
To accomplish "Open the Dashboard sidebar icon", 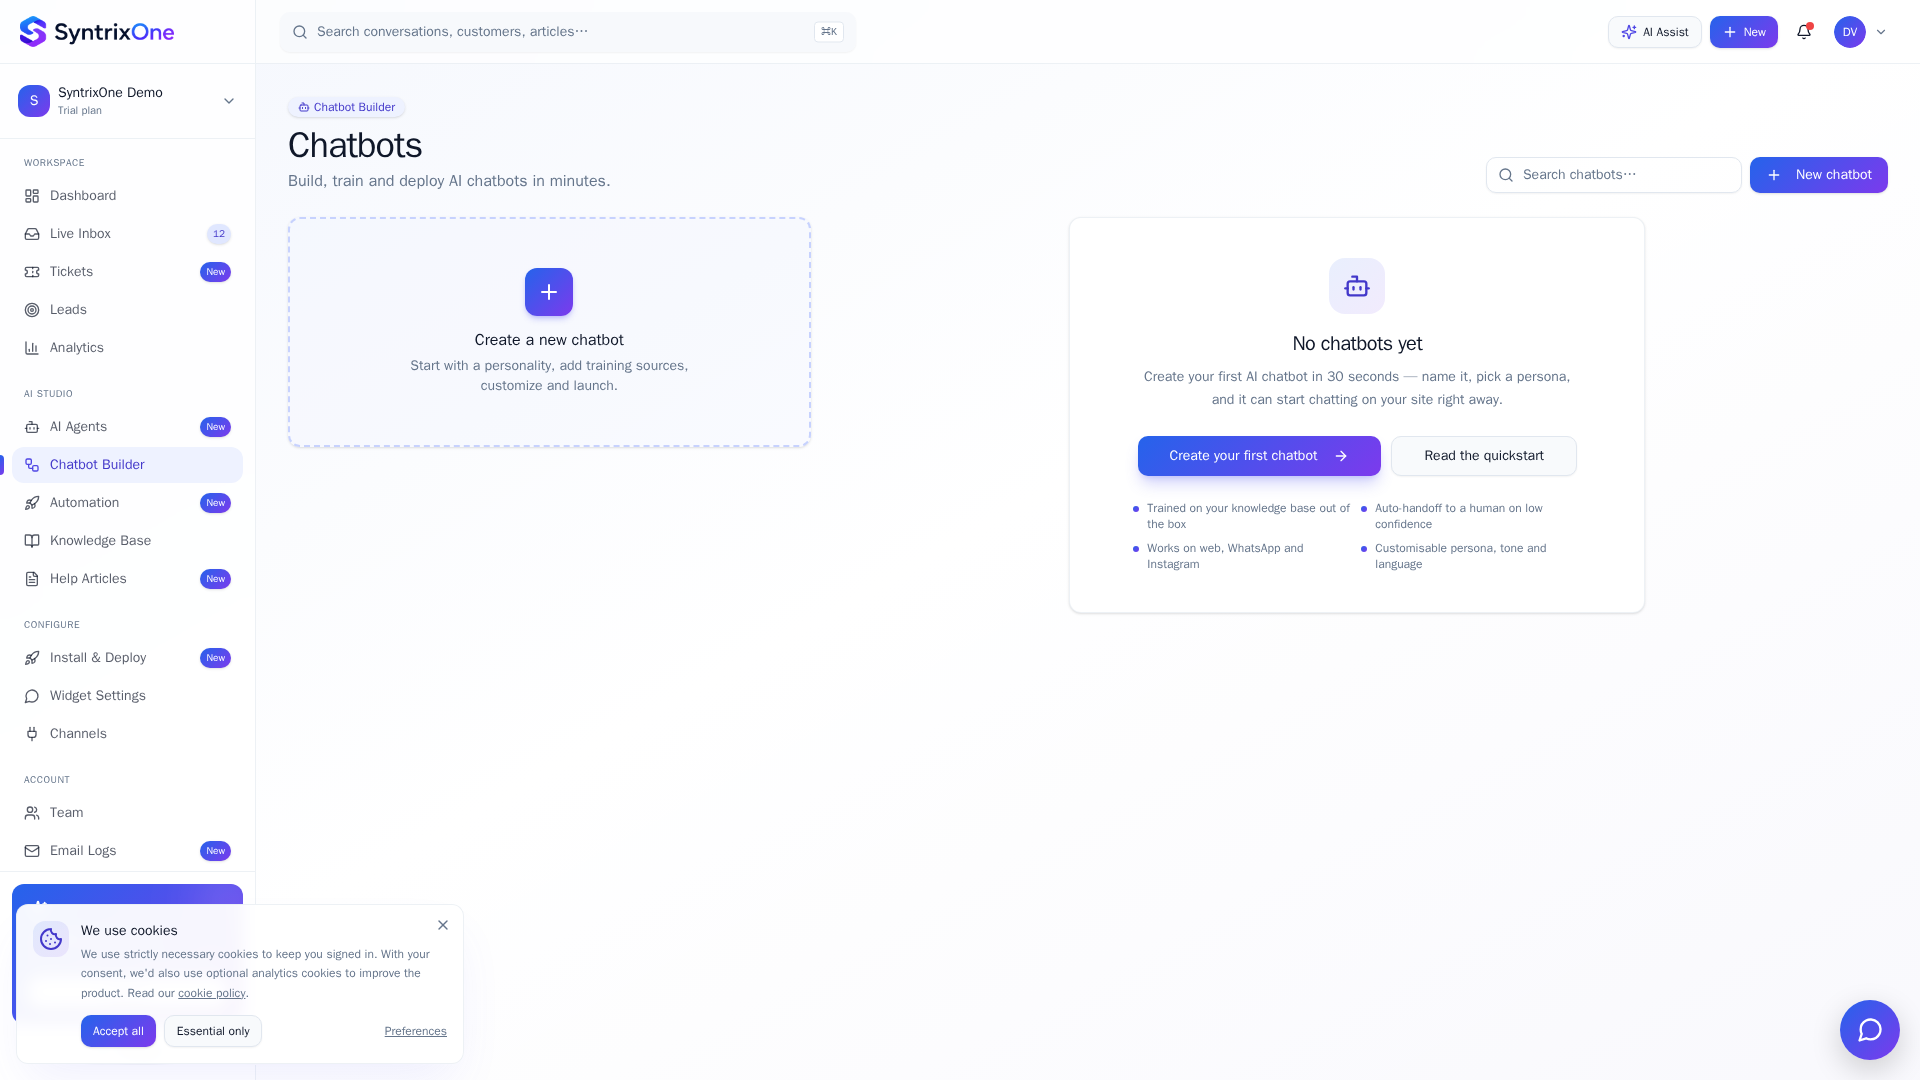I will [32, 196].
